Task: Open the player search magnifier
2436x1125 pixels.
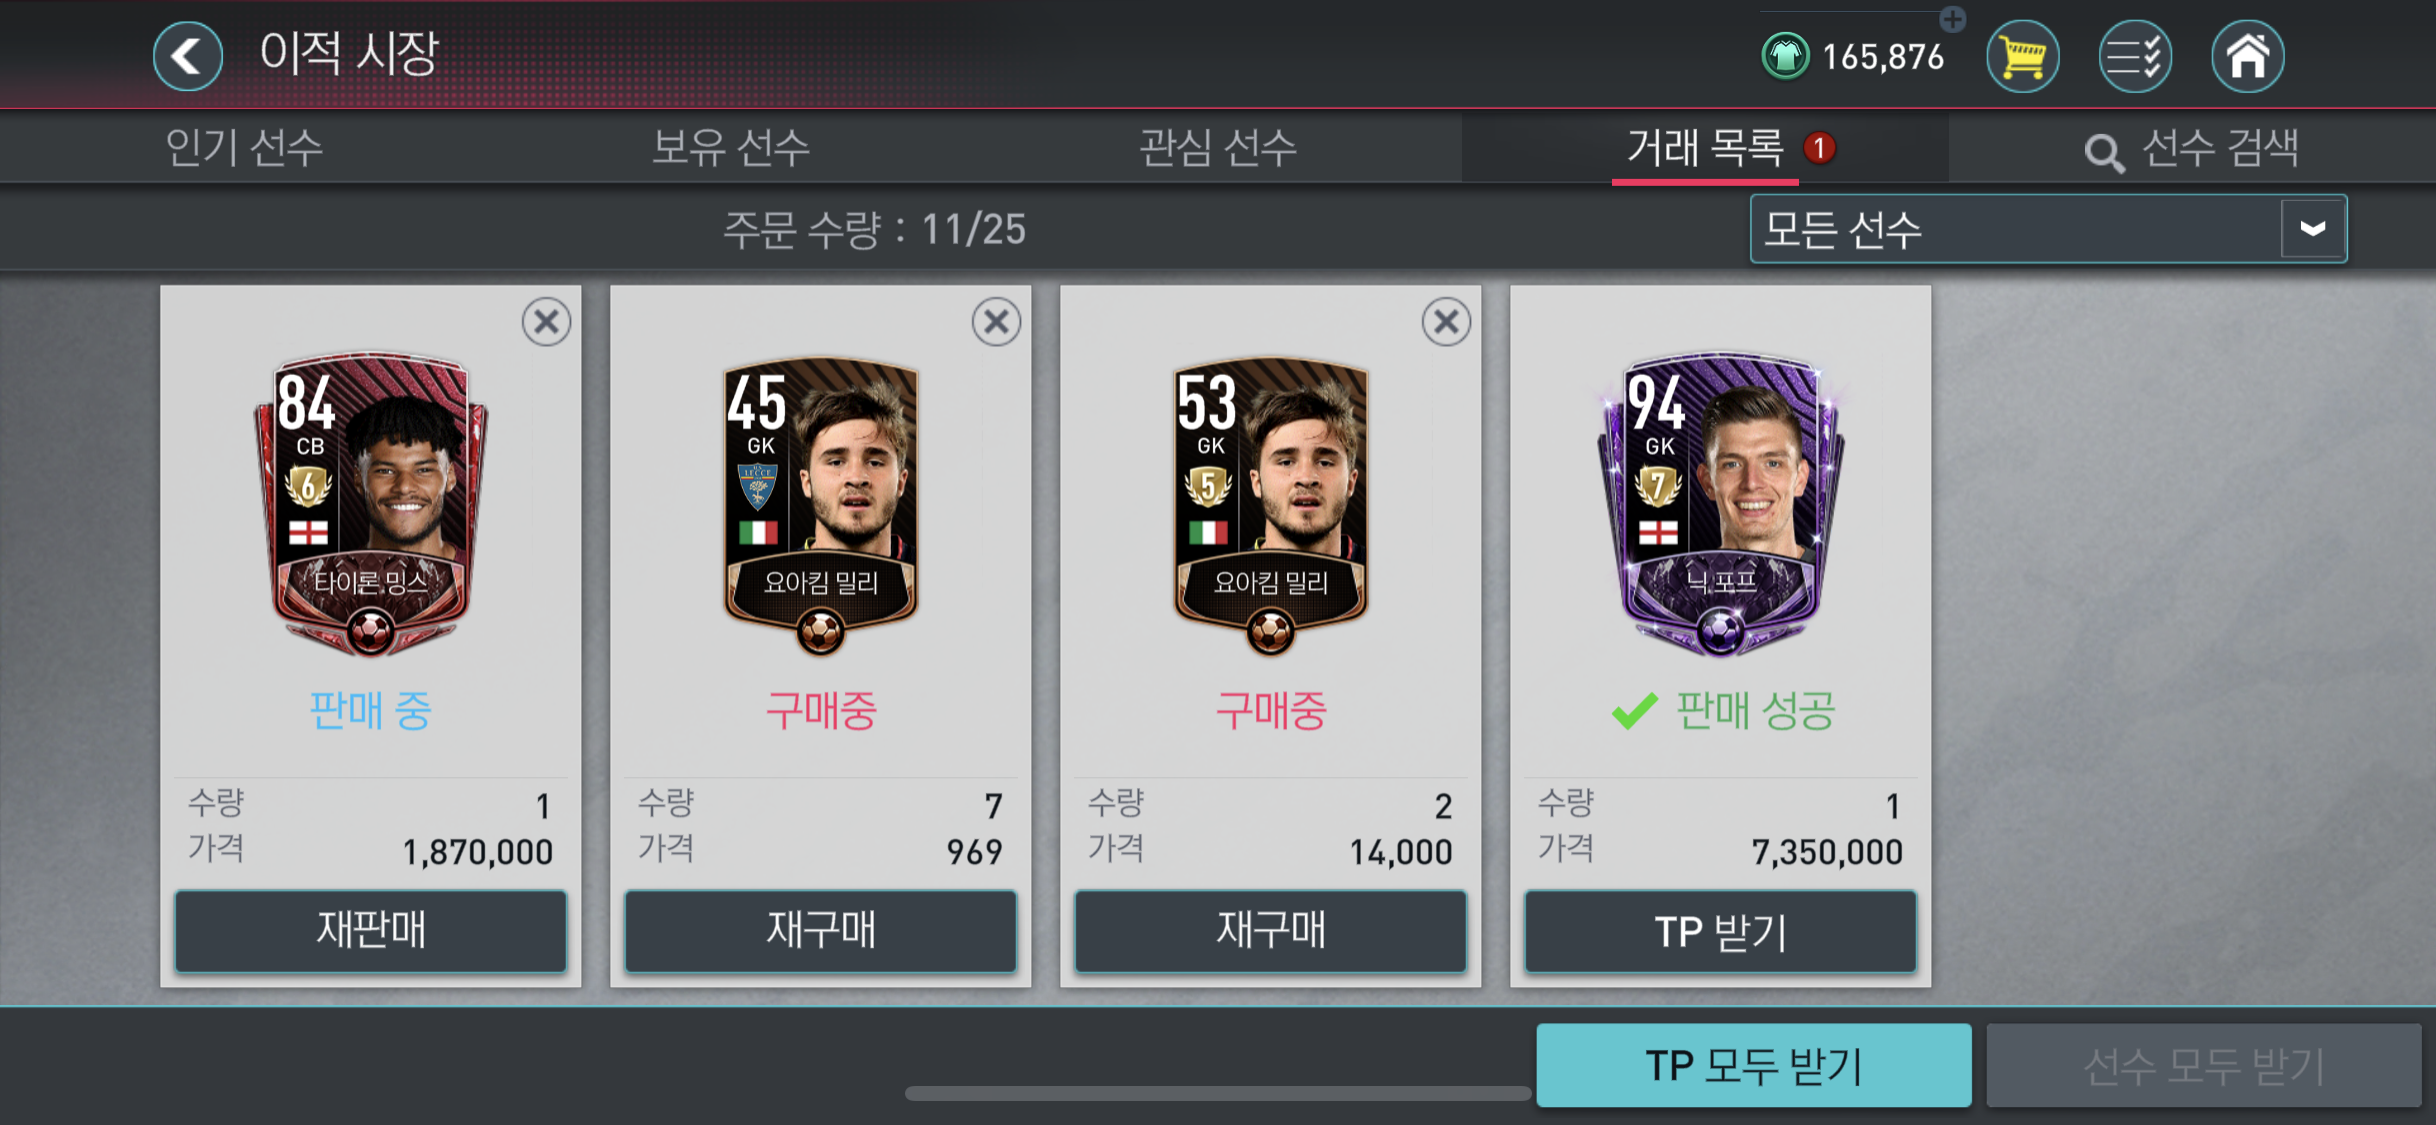Action: [2103, 153]
